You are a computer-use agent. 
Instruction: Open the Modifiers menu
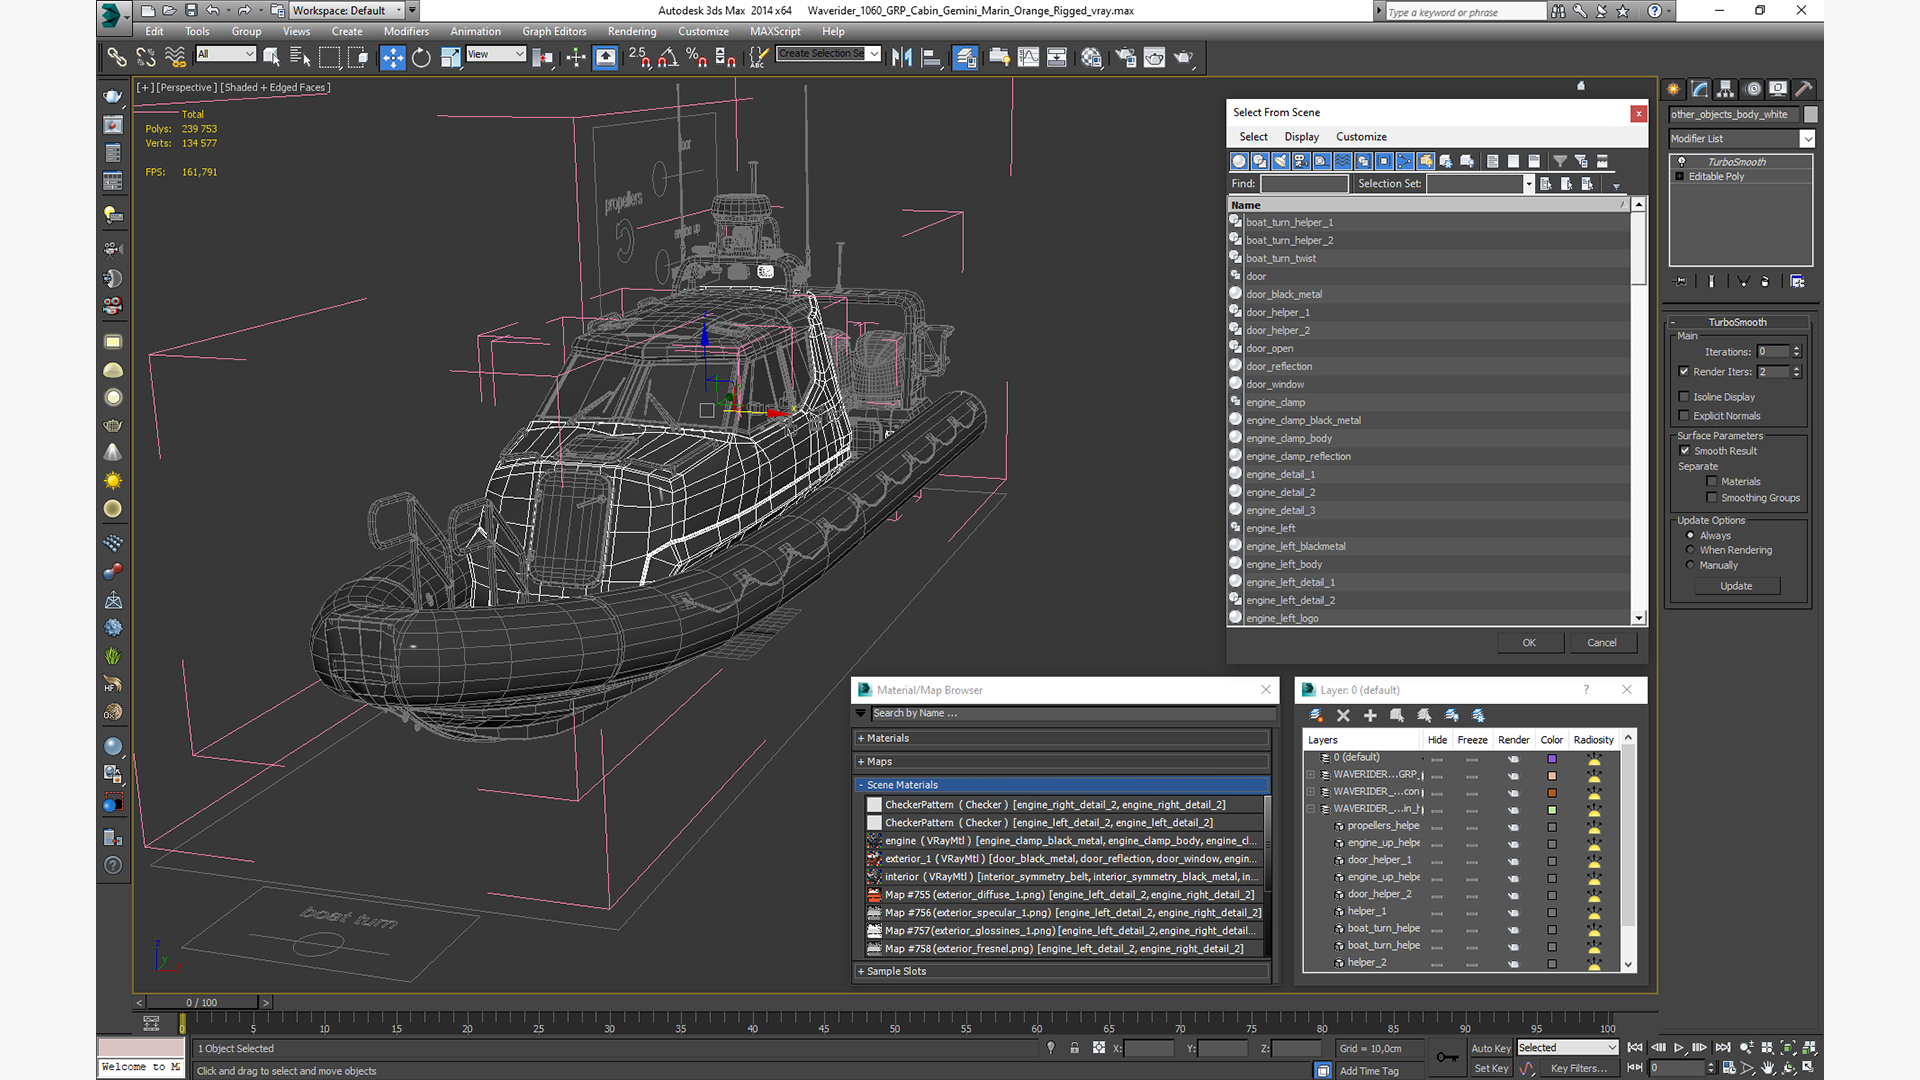(406, 32)
